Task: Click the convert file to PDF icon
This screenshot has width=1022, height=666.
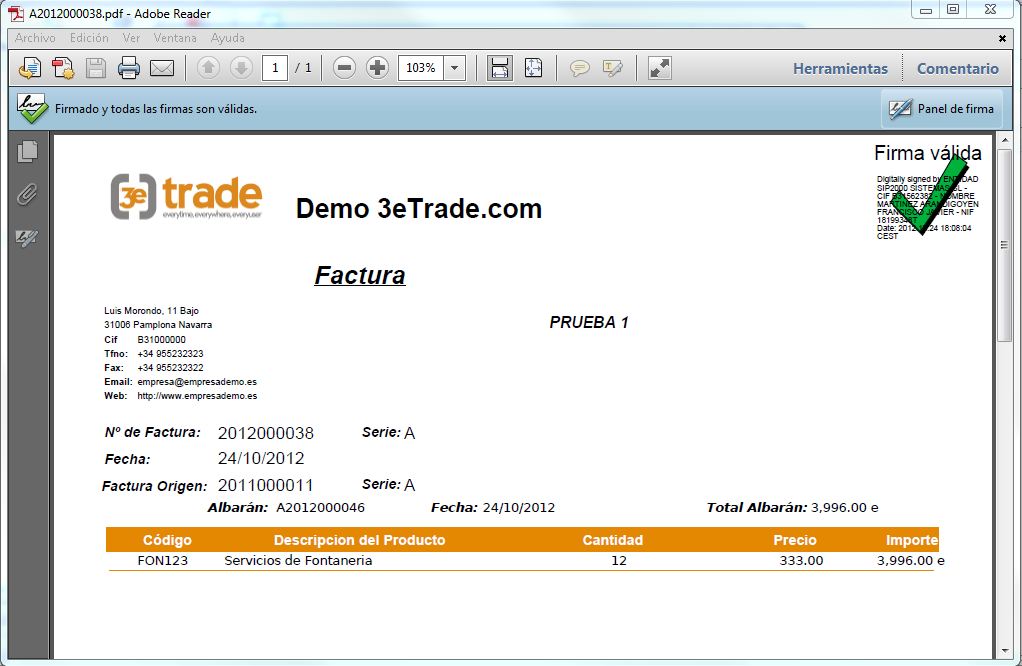Action: click(63, 68)
